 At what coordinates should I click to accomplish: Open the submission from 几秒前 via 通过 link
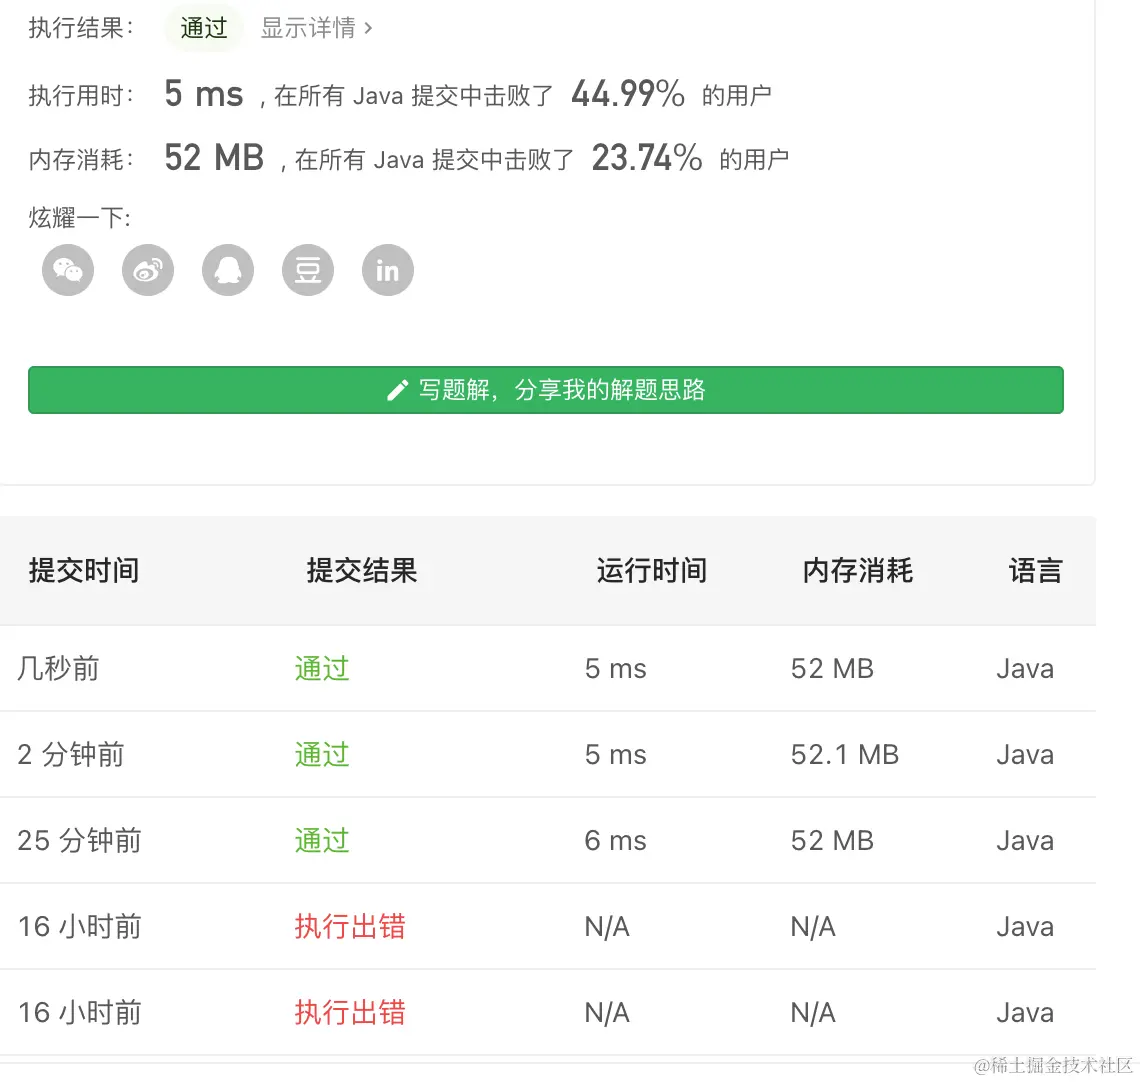point(321,668)
